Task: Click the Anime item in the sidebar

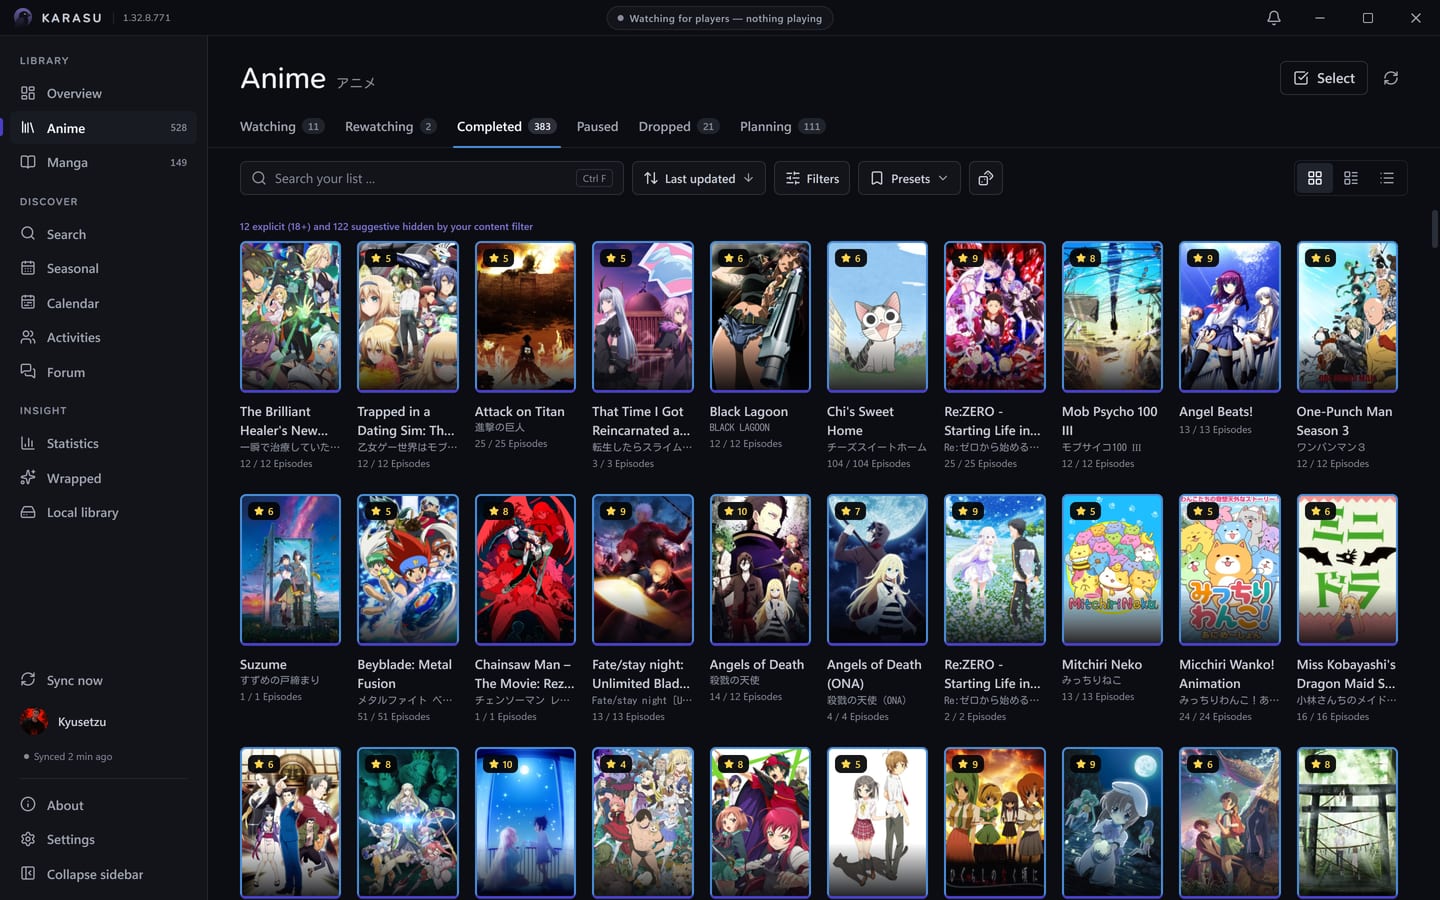Action: [x=103, y=128]
